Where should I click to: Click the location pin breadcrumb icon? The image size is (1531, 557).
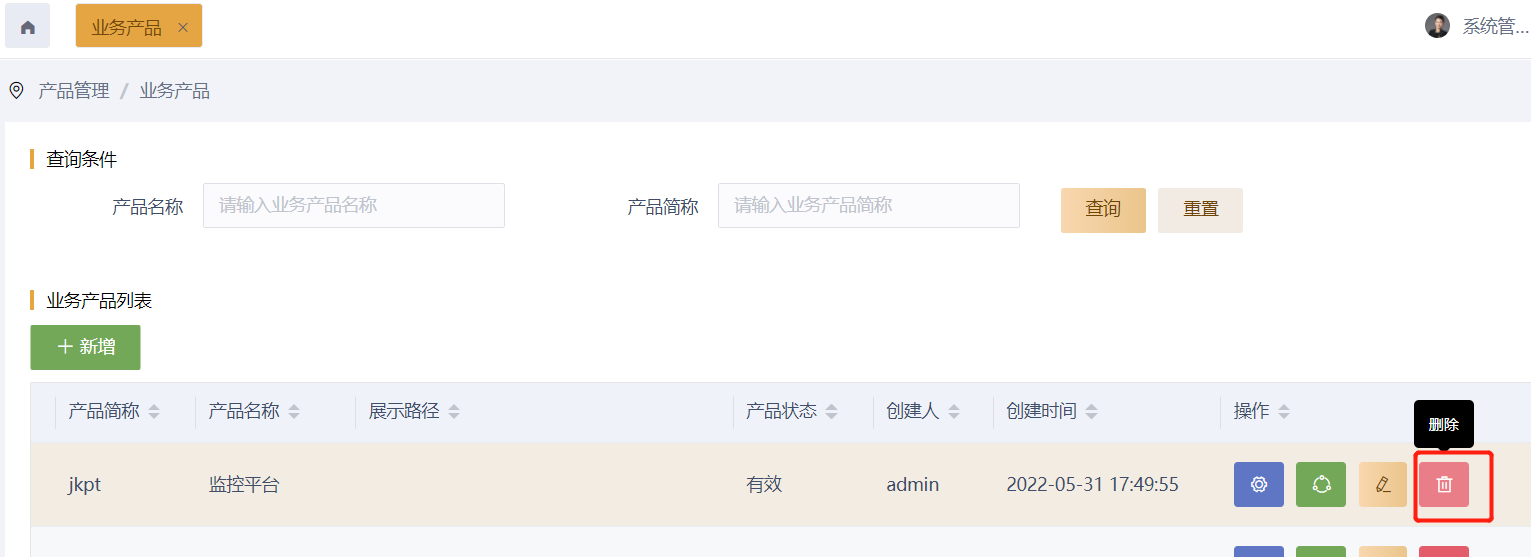point(16,91)
